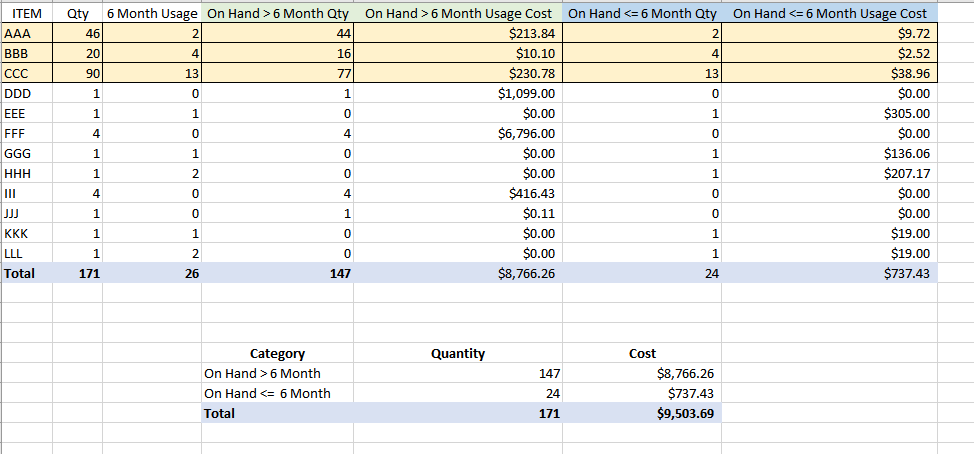This screenshot has width=974, height=454.
Task: Click the summary total quantity 171
Action: tap(458, 413)
